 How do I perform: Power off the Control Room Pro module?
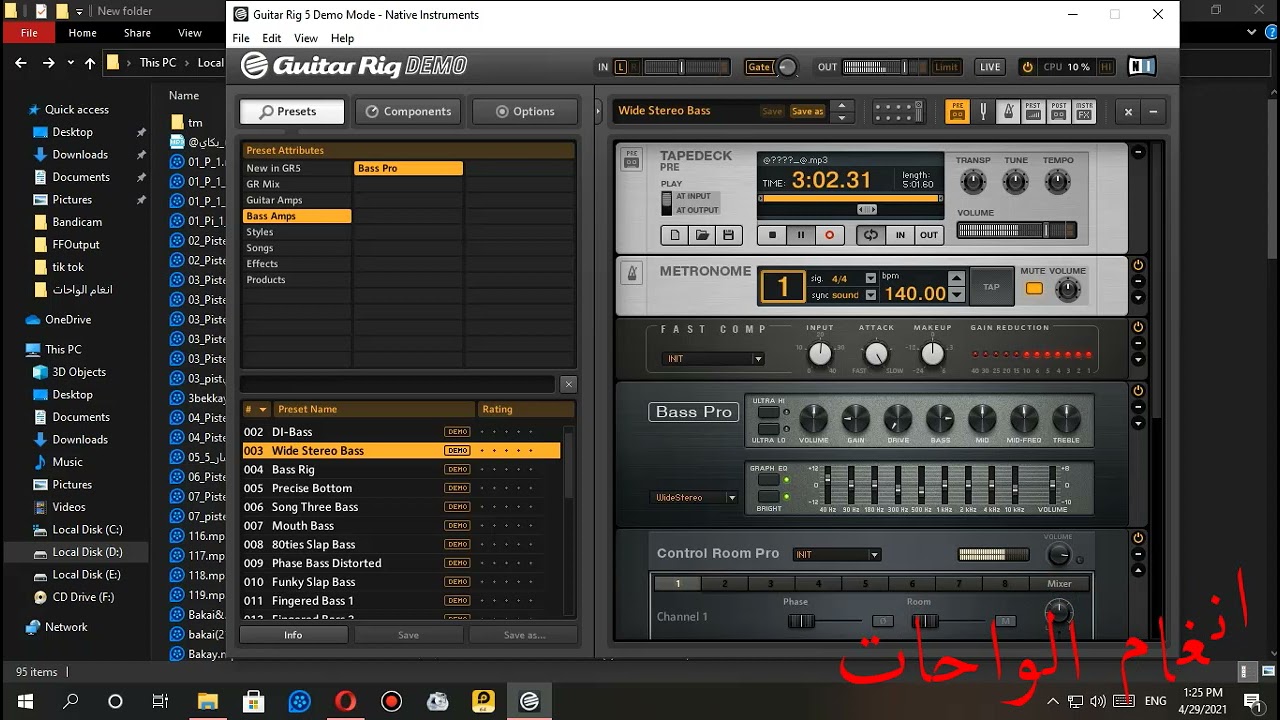click(1138, 538)
